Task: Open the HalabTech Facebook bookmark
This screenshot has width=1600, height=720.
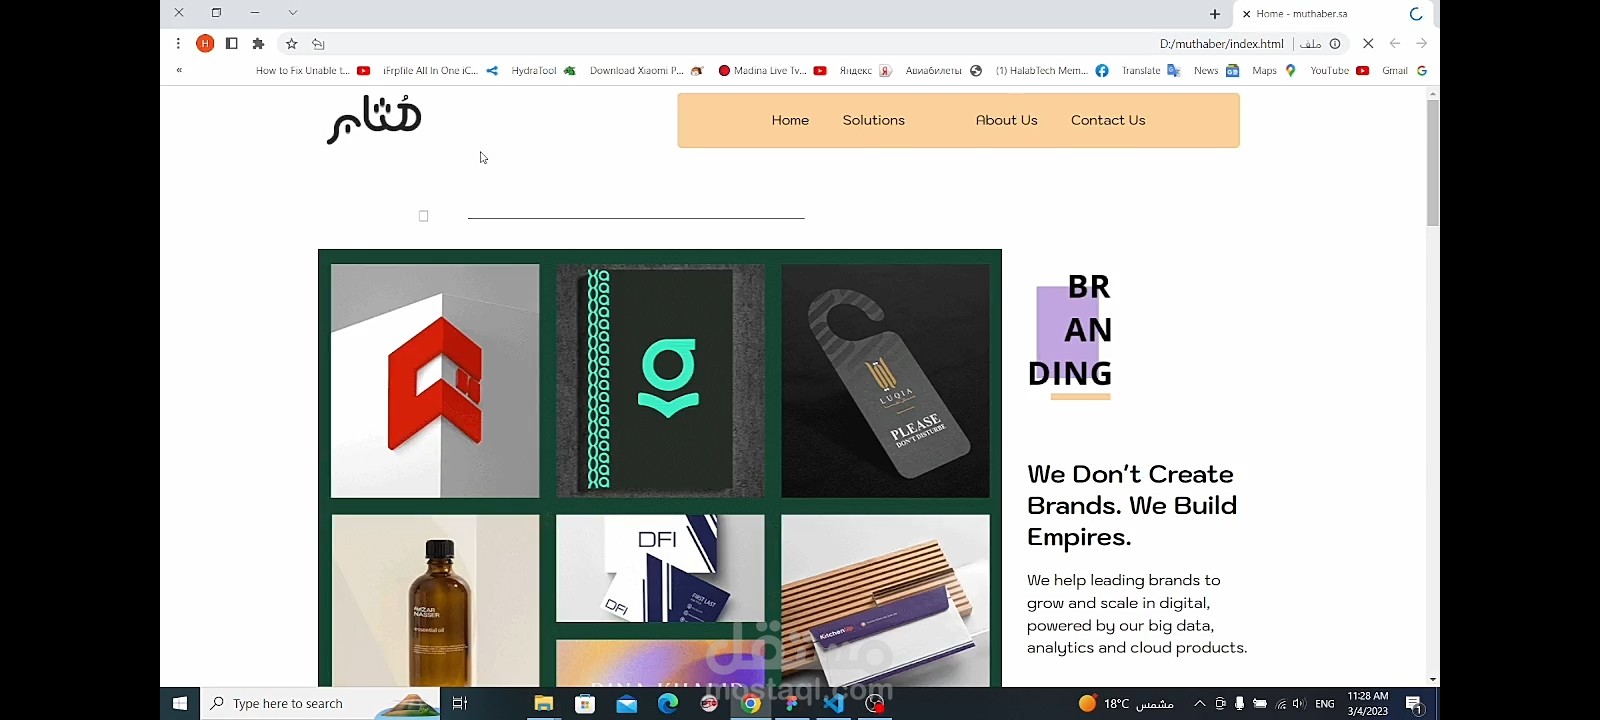Action: pos(1052,70)
